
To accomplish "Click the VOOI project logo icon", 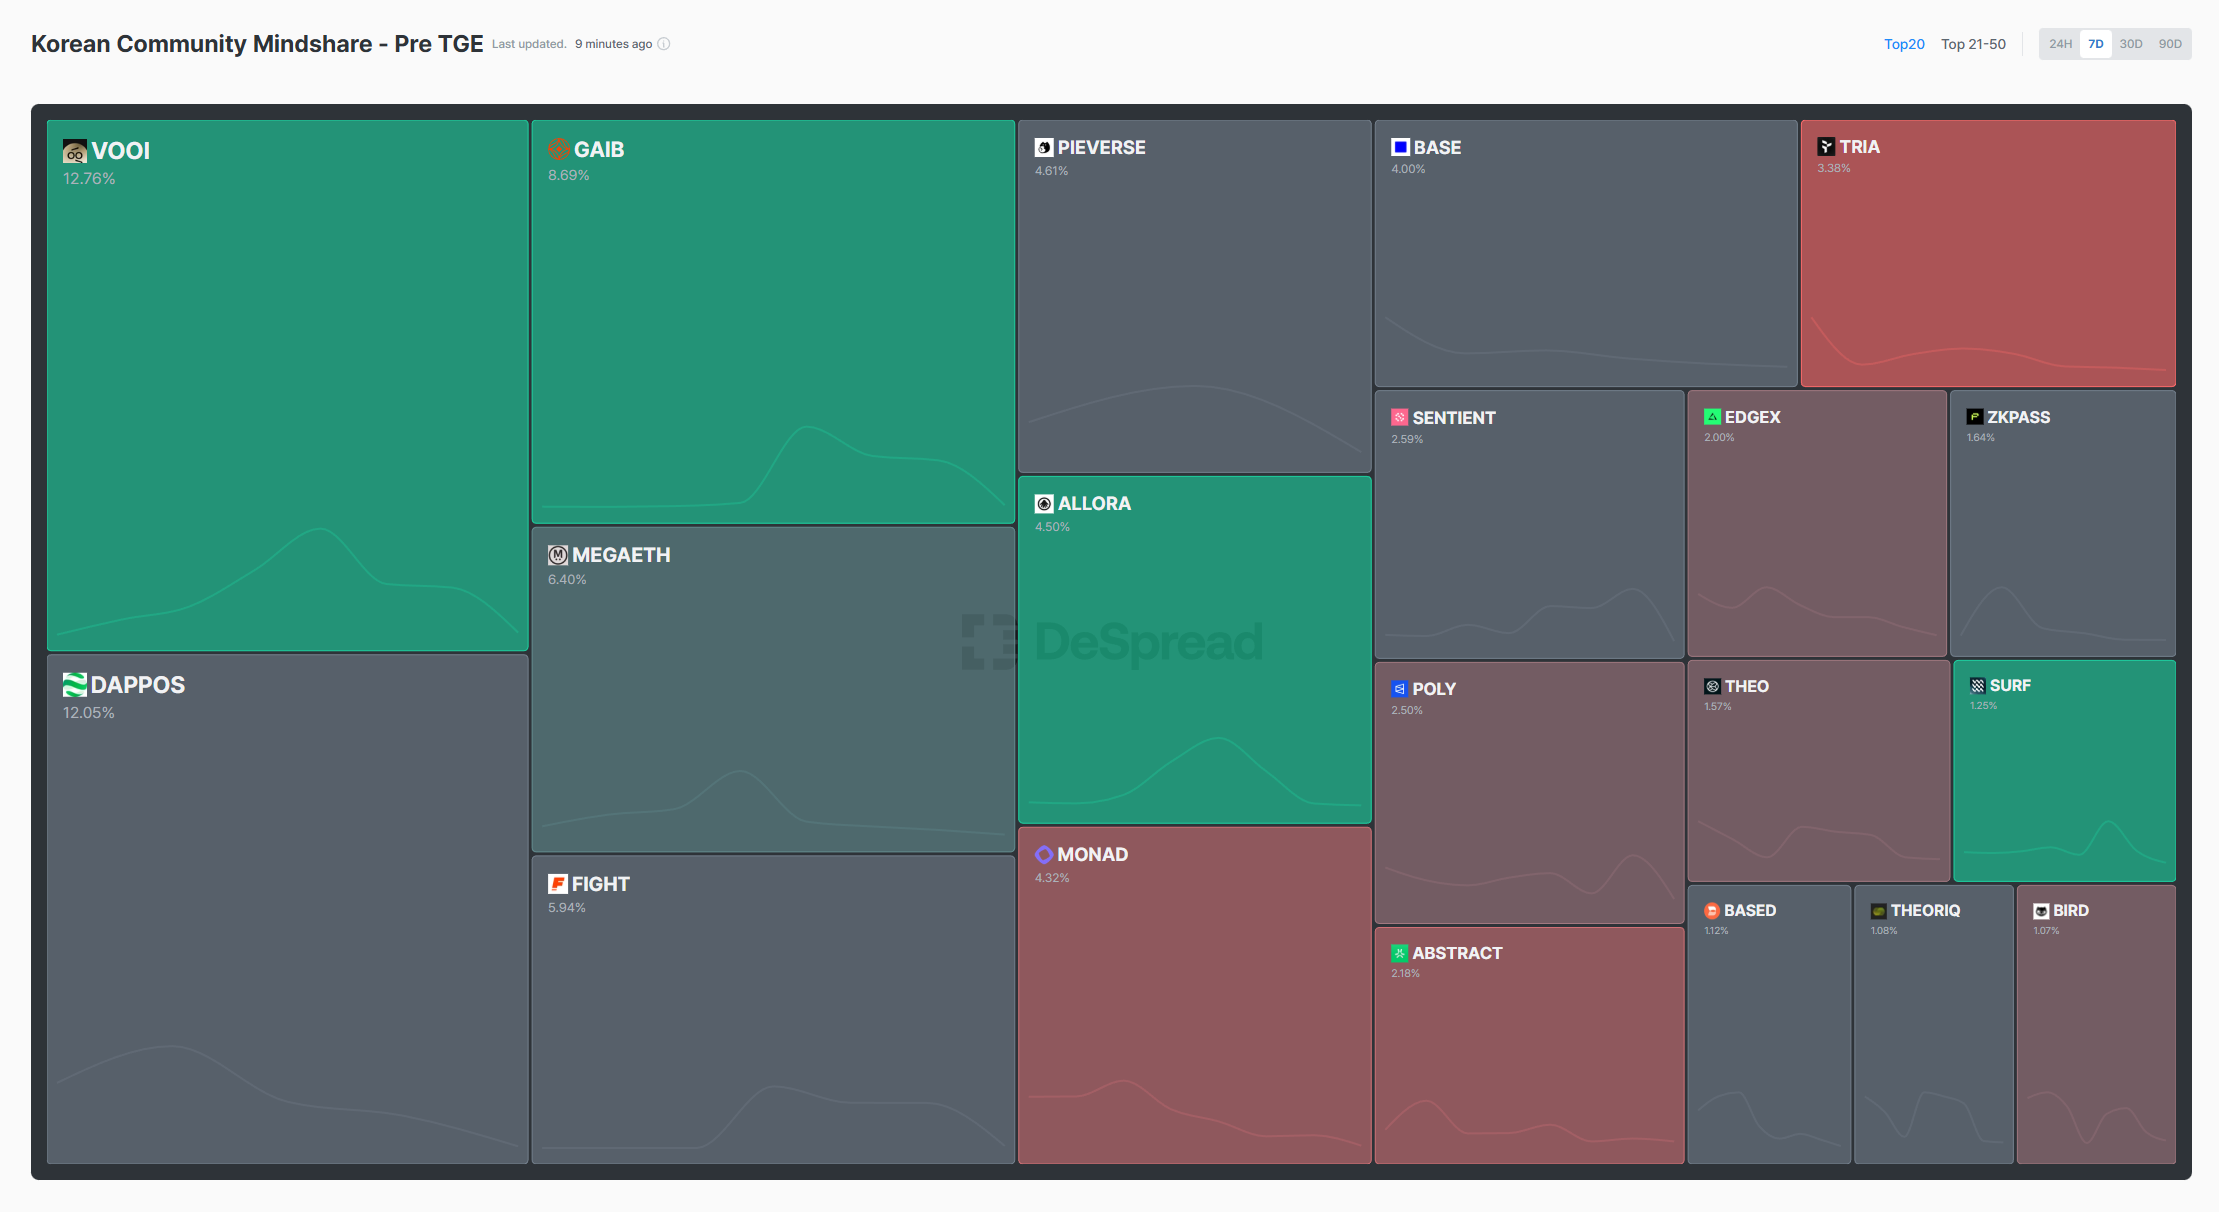I will [75, 152].
